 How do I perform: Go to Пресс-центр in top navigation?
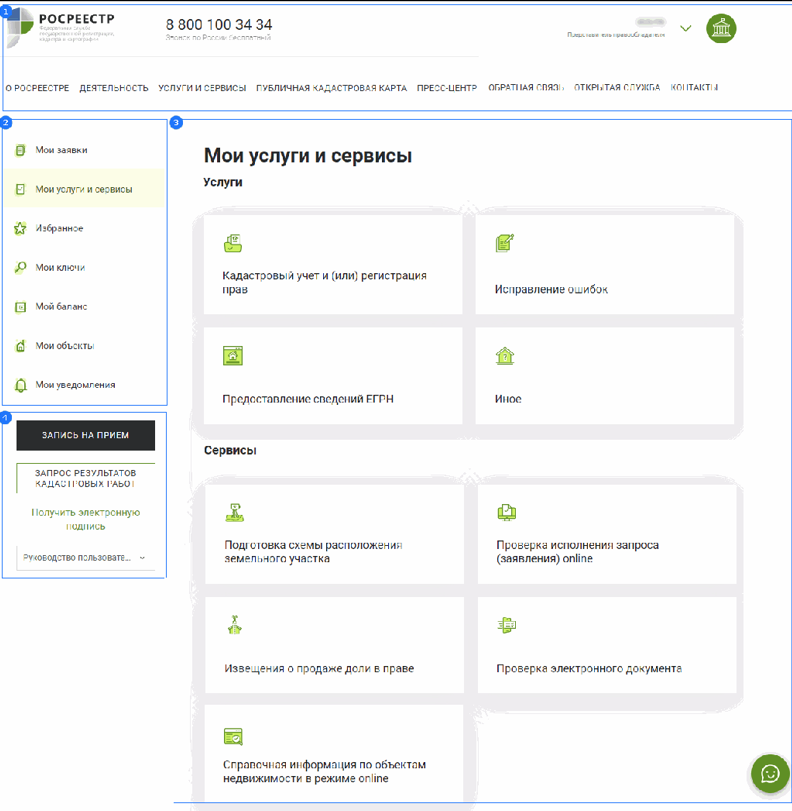(447, 88)
